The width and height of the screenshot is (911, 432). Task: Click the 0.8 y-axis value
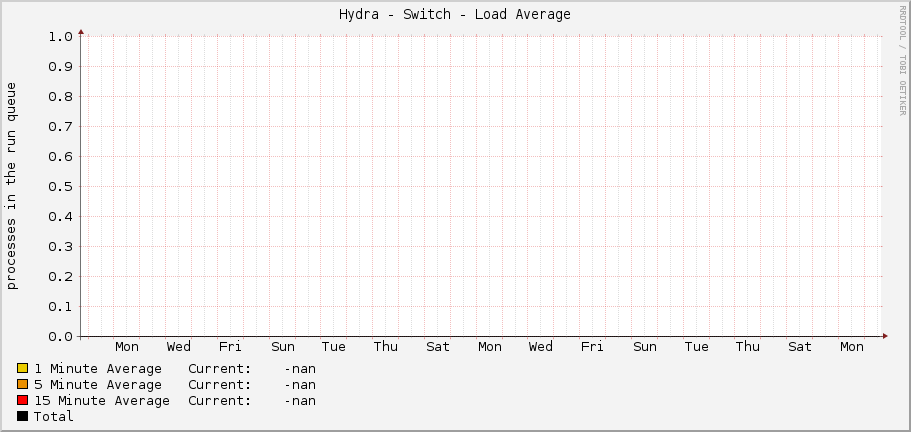point(60,96)
